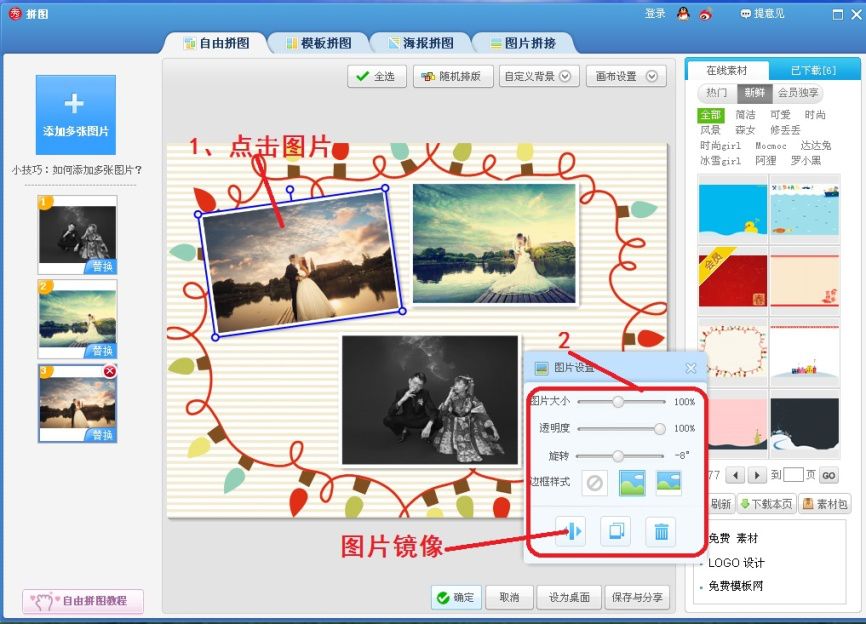Choose the red 会员 background material
The width and height of the screenshot is (866, 624).
point(733,281)
